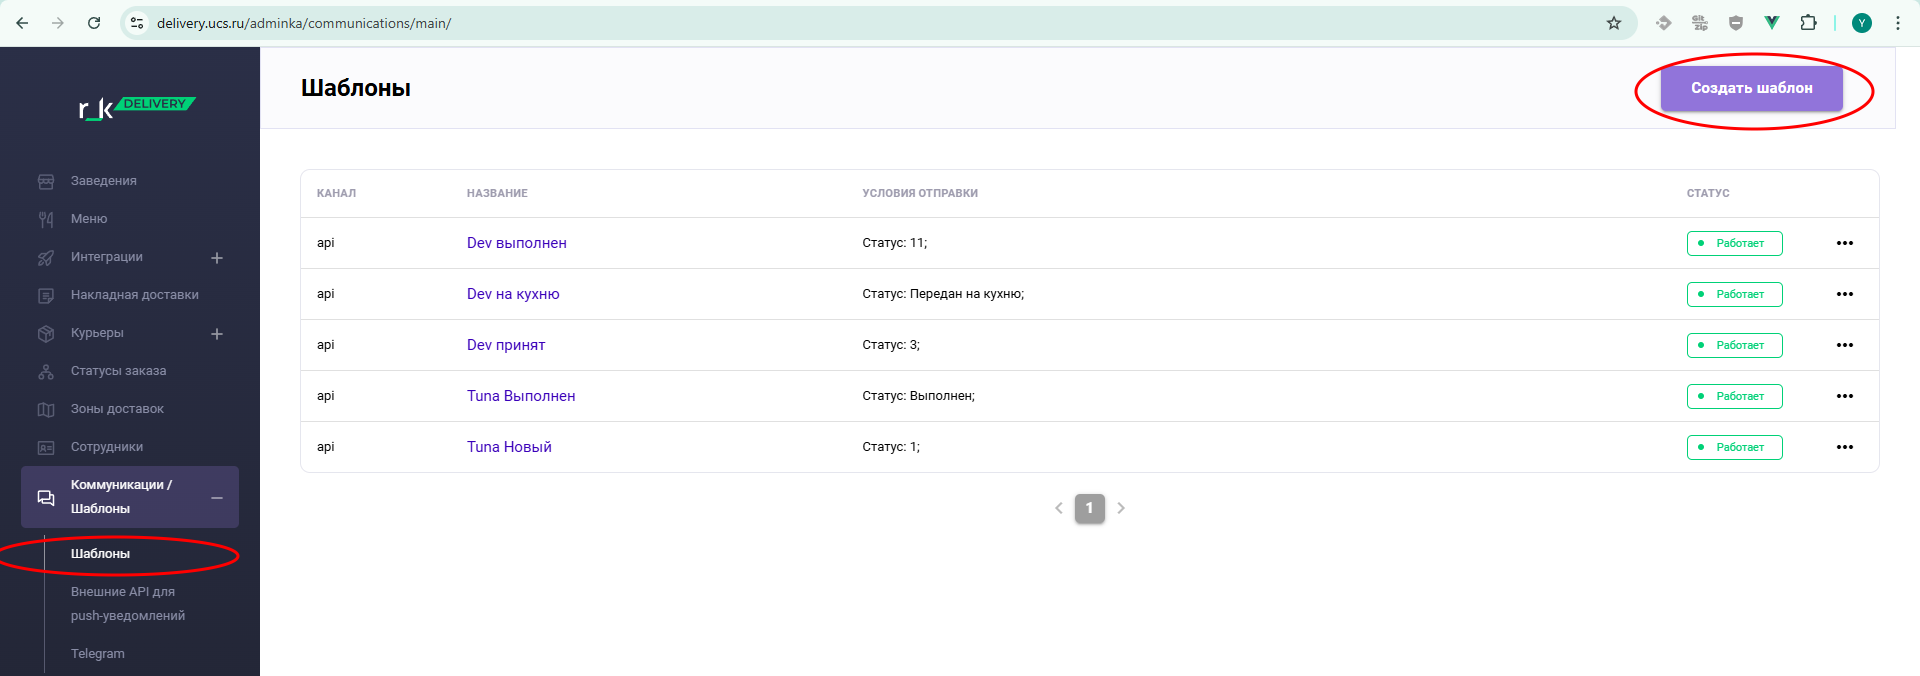The height and width of the screenshot is (676, 1920).
Task: Click the Курьеры box icon
Action: point(46,333)
